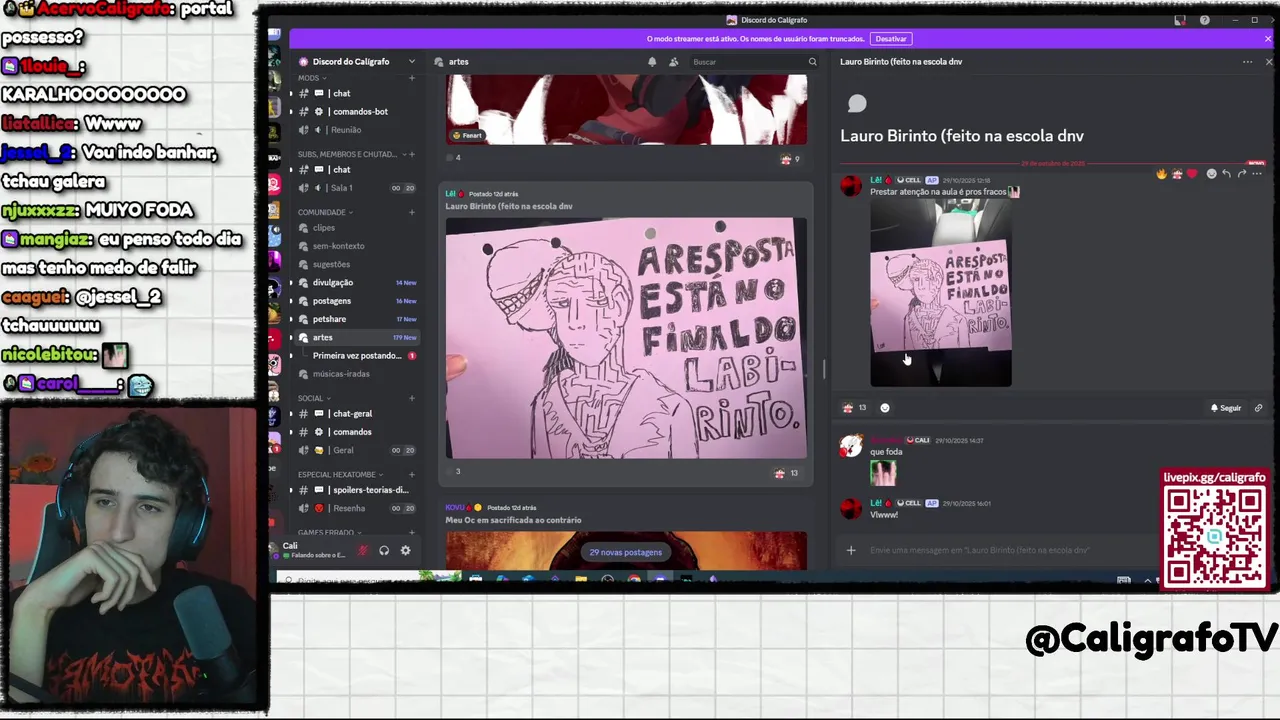Join the Geral voice channel
This screenshot has width=1280, height=720.
(x=358, y=450)
